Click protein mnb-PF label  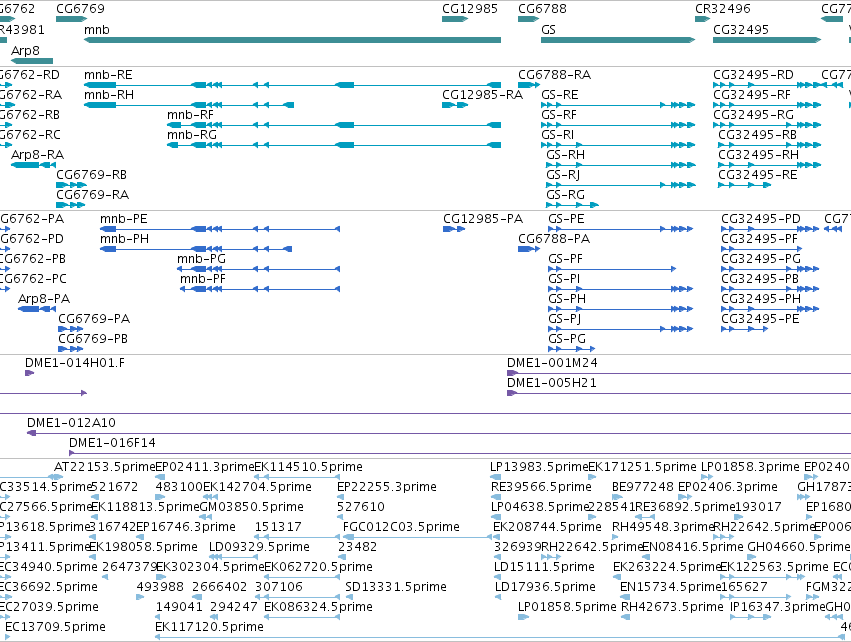pos(203,279)
